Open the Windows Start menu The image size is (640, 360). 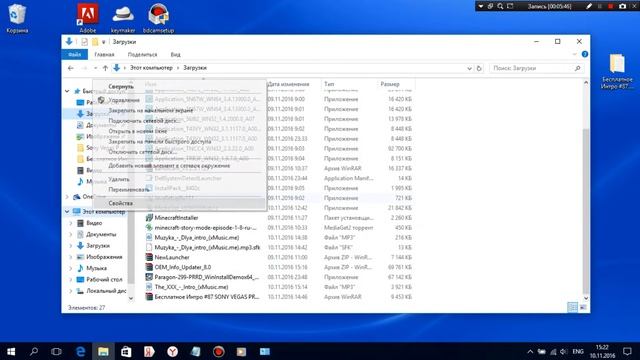11,351
